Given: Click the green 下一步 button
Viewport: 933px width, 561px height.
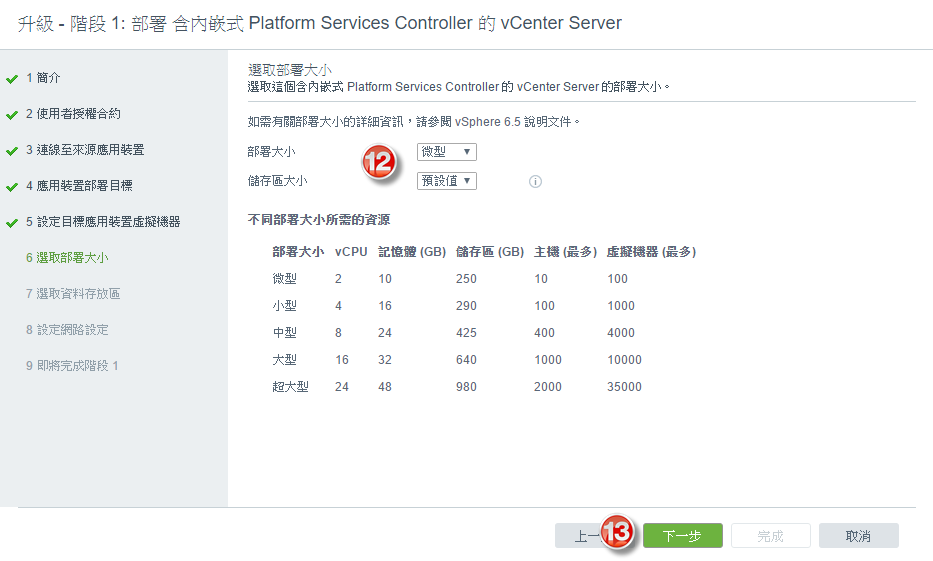Looking at the screenshot, I should point(682,535).
